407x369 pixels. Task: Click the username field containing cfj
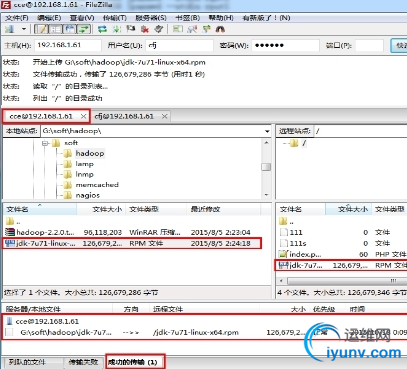pyautogui.click(x=179, y=45)
